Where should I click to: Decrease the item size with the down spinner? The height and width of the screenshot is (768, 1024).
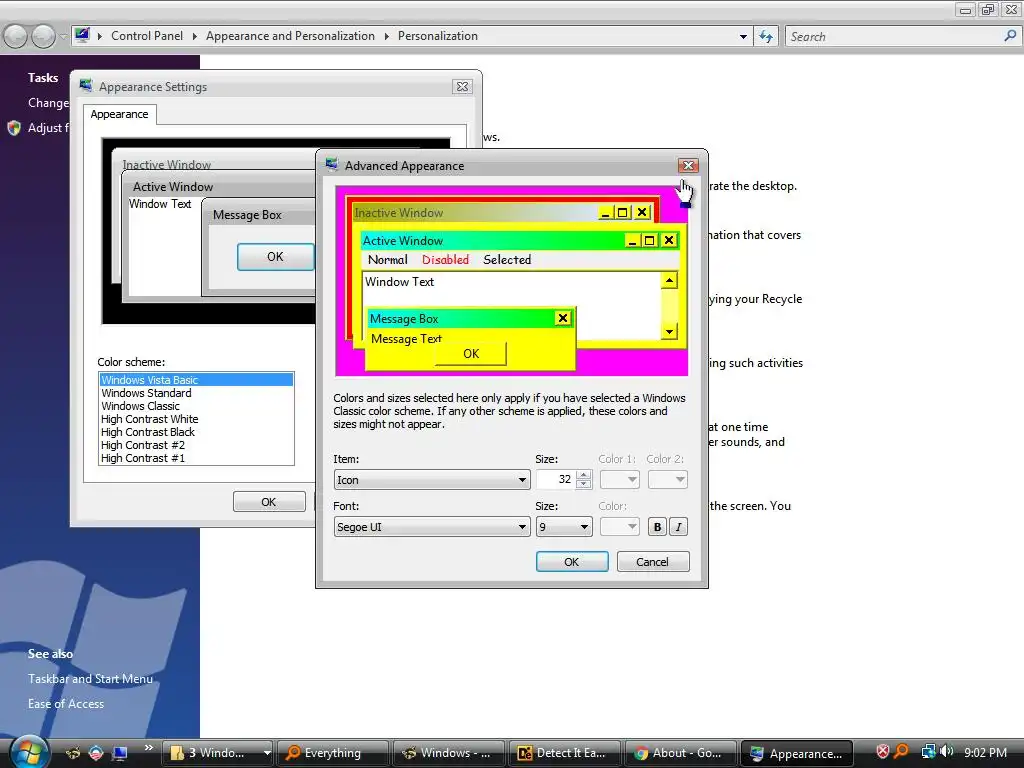point(584,484)
